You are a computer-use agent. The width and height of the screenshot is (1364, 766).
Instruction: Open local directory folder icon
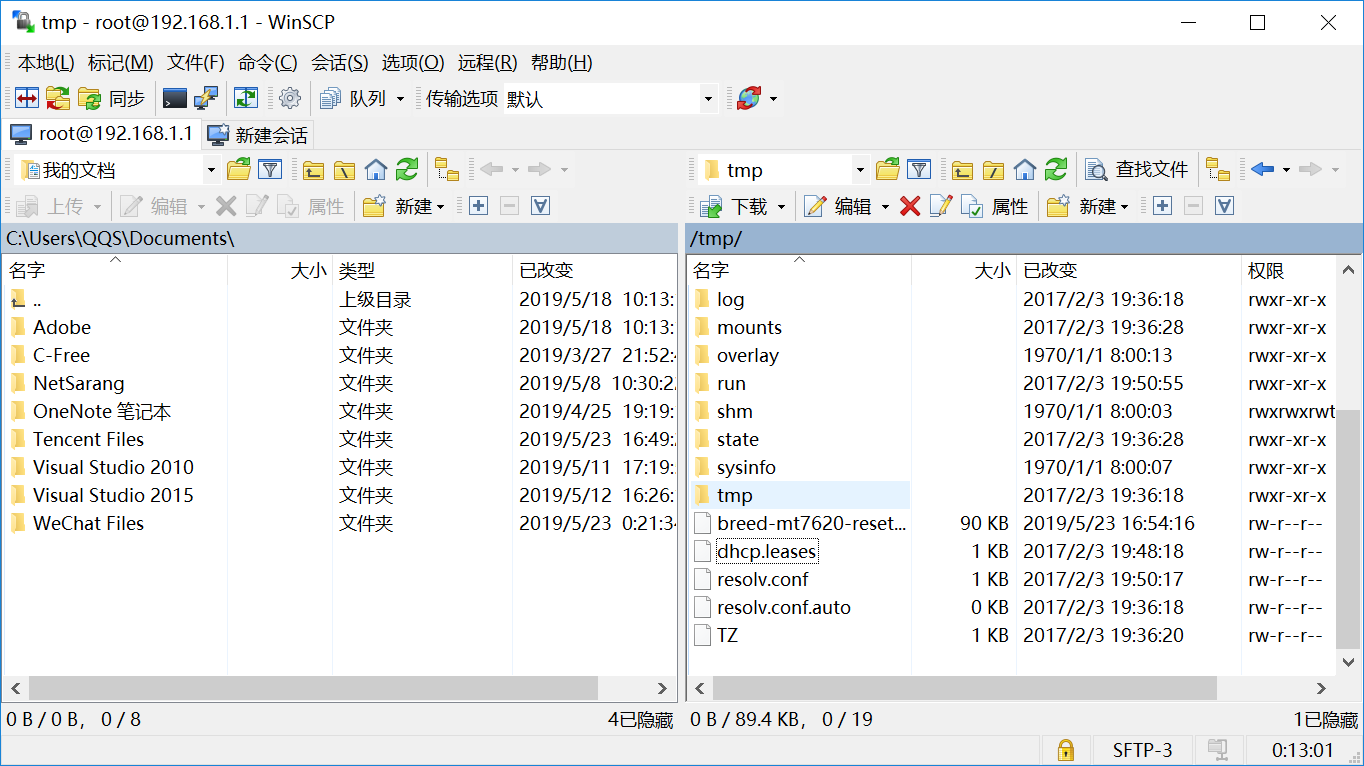[239, 169]
